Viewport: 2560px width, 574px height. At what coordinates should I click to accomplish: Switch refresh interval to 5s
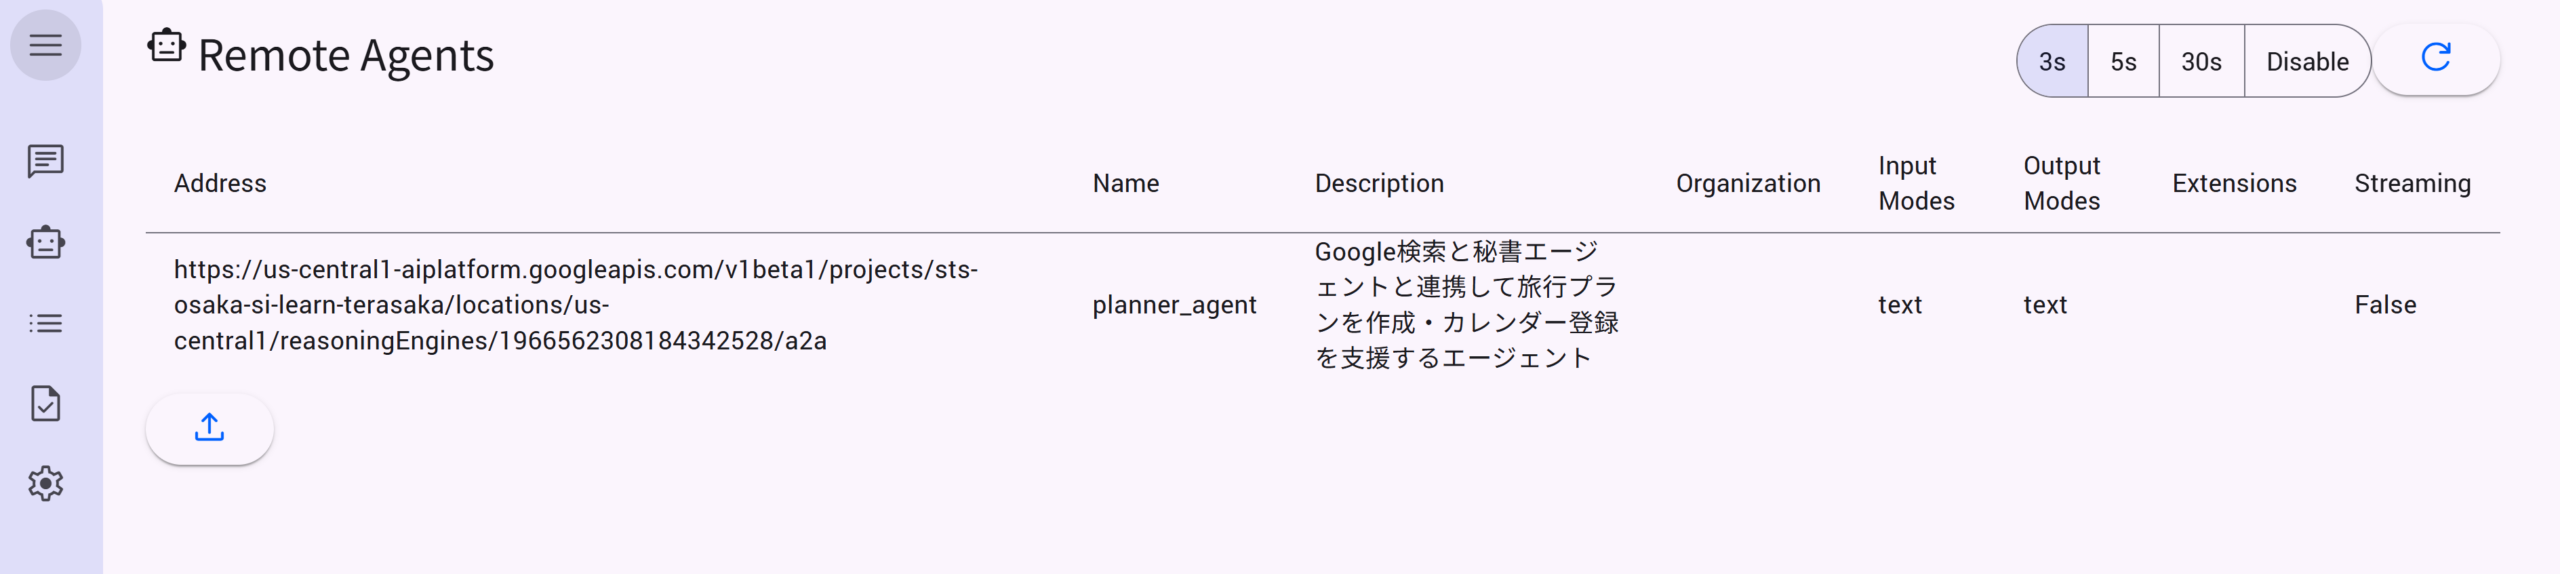click(x=2123, y=62)
